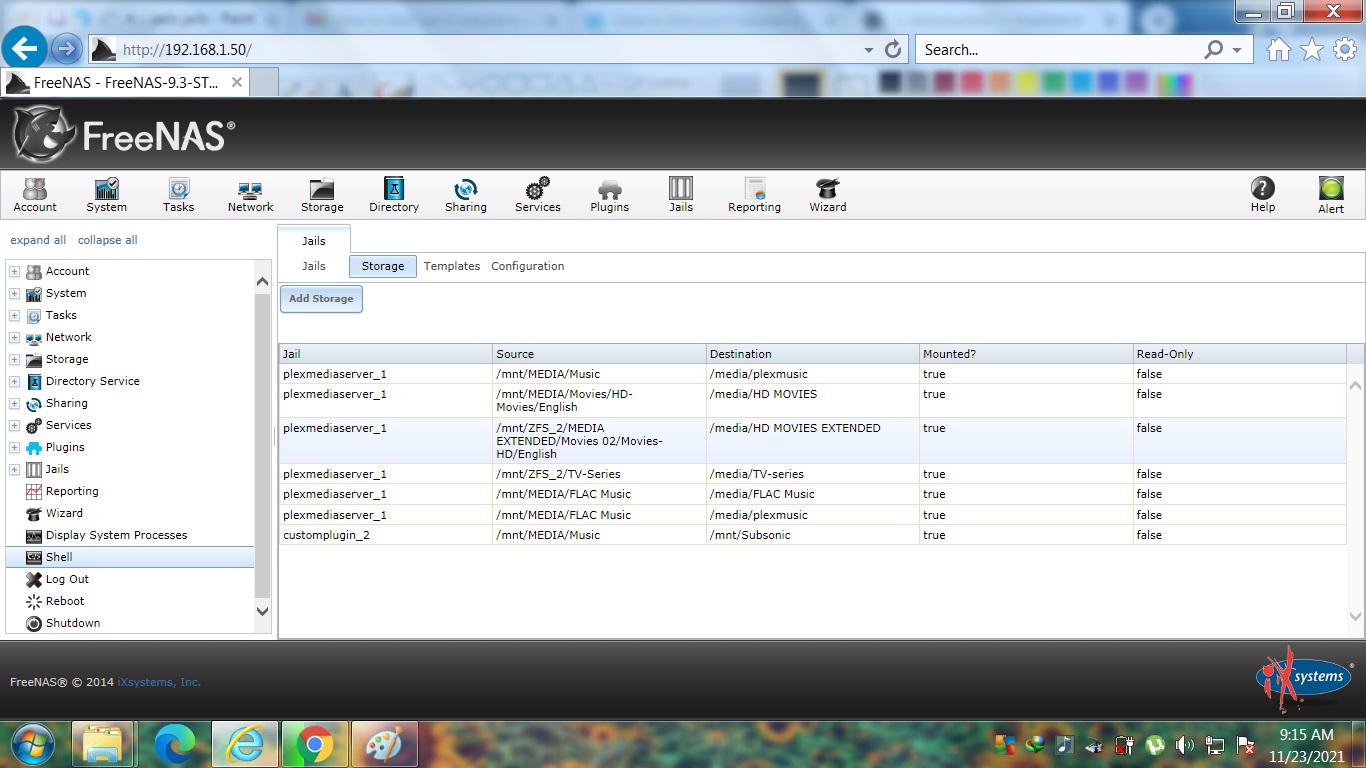Launch Google Chrome from the taskbar

click(314, 744)
